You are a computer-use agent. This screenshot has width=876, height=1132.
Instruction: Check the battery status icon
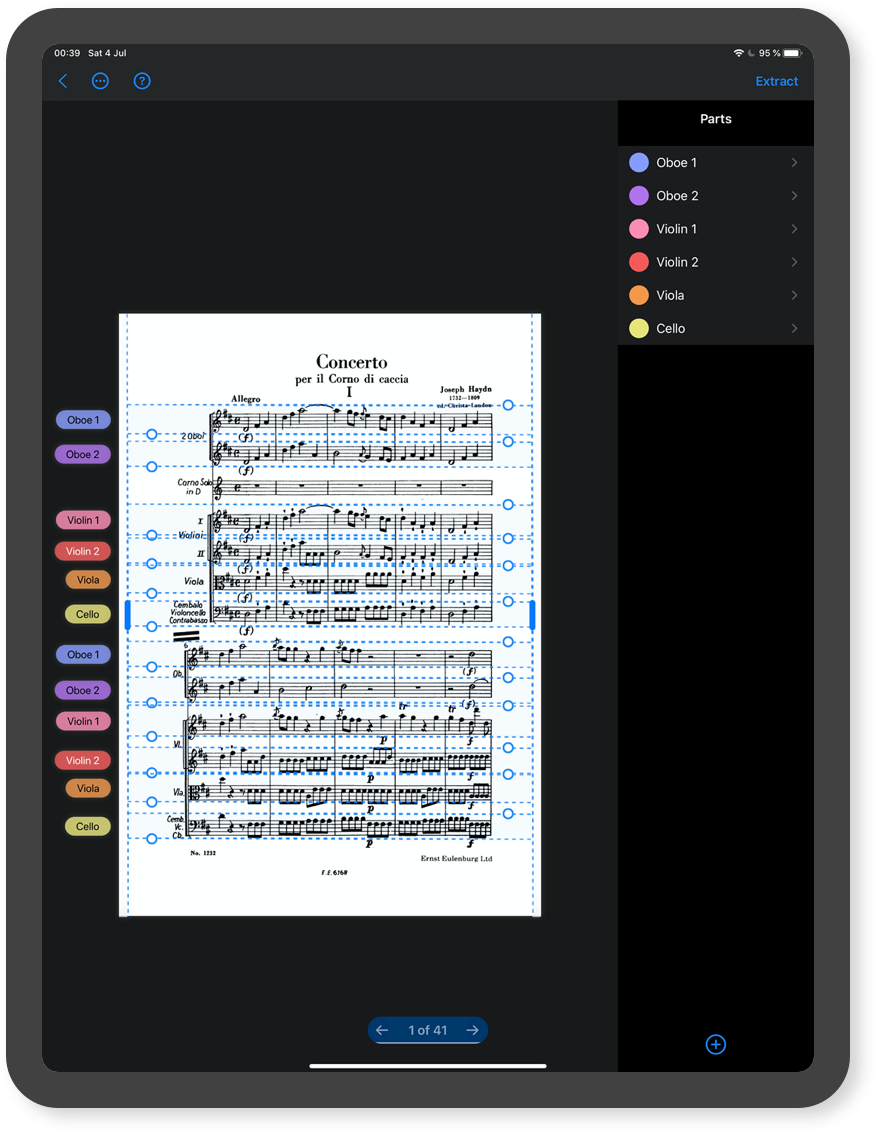[x=793, y=53]
